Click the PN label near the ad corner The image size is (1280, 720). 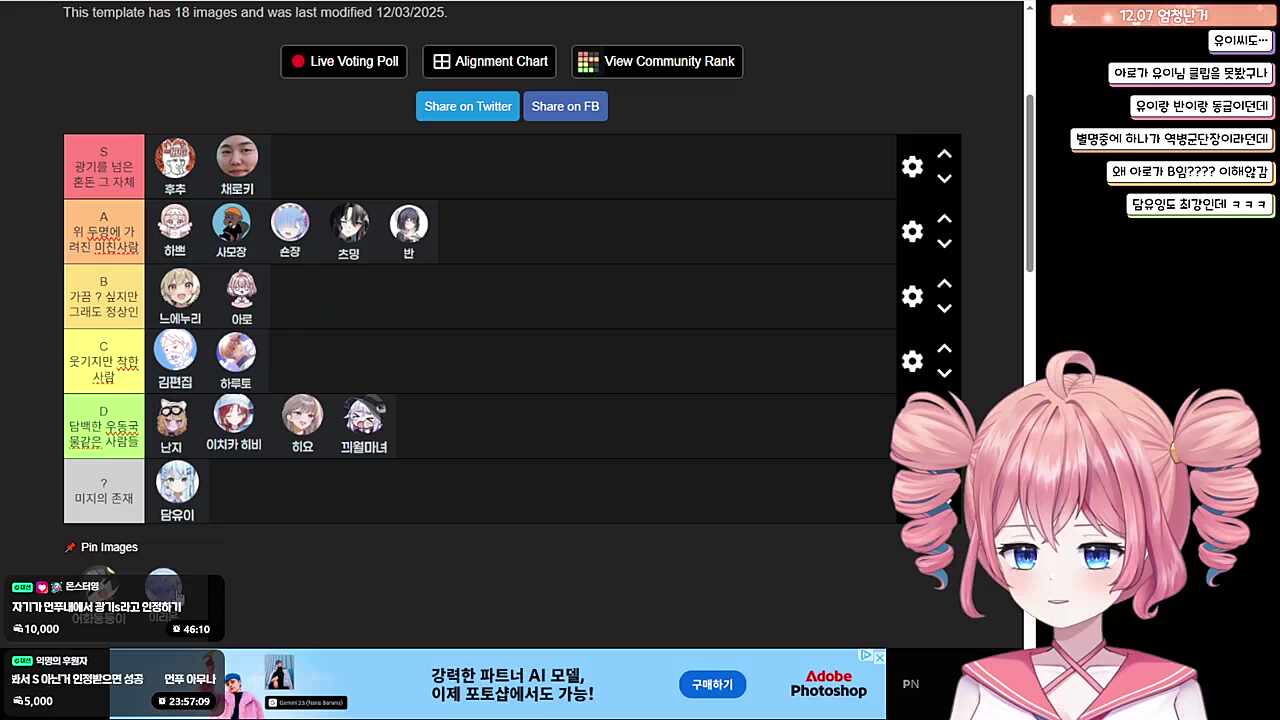click(910, 684)
